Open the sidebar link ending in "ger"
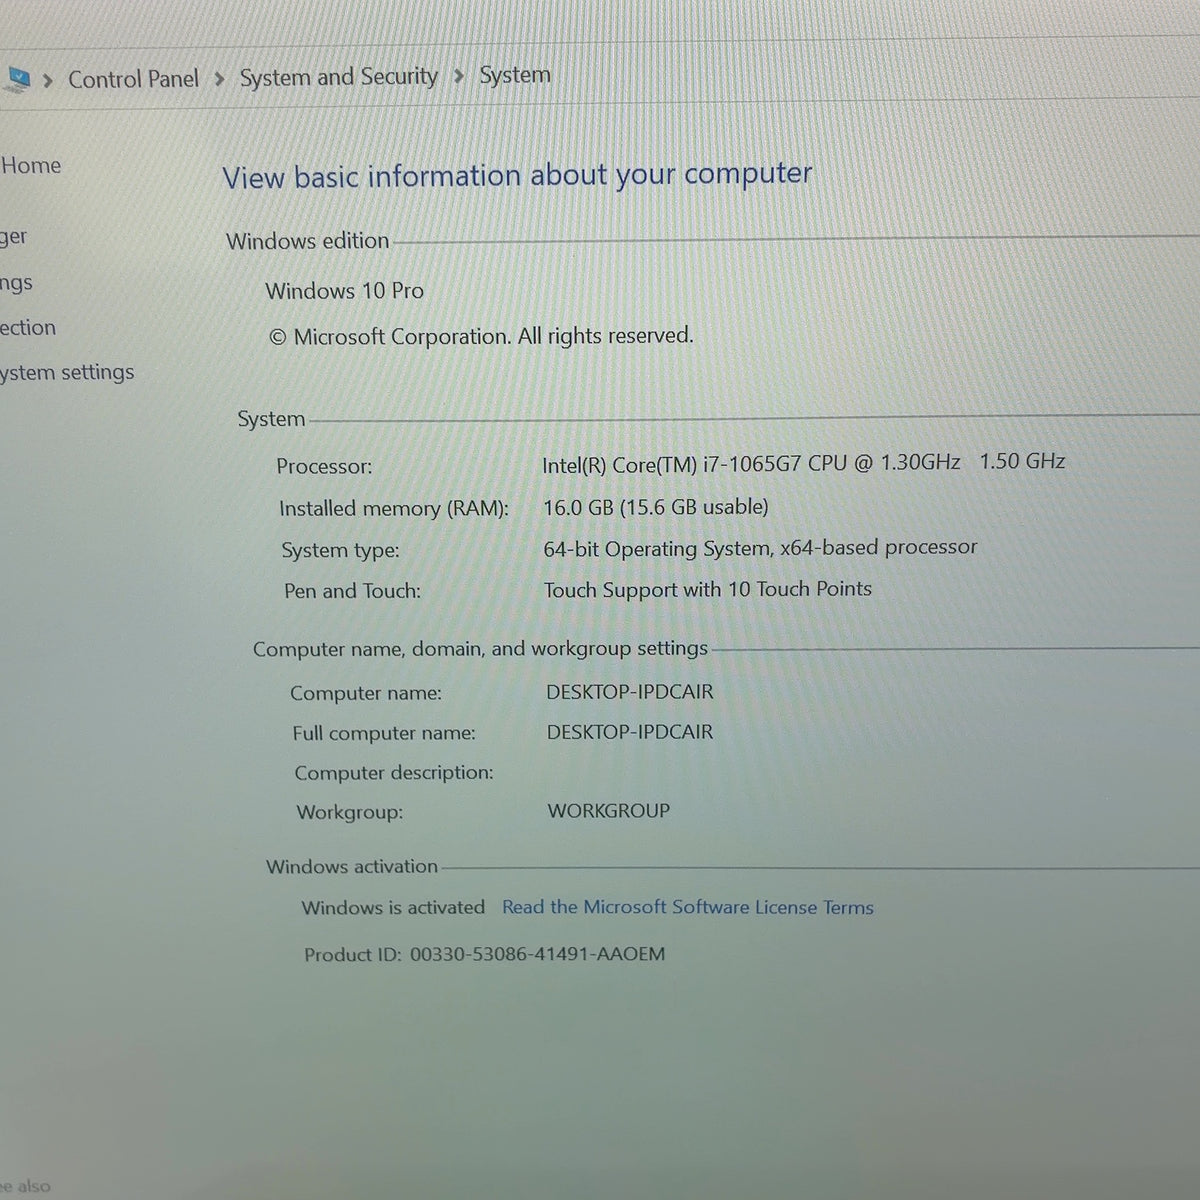The width and height of the screenshot is (1200, 1200). (14, 238)
